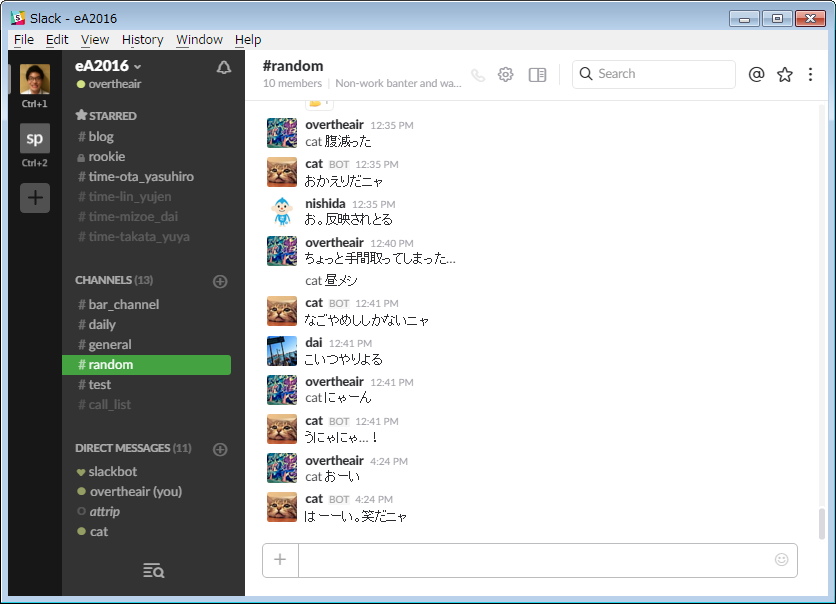Open the test channel
836x604 pixels.
click(94, 384)
